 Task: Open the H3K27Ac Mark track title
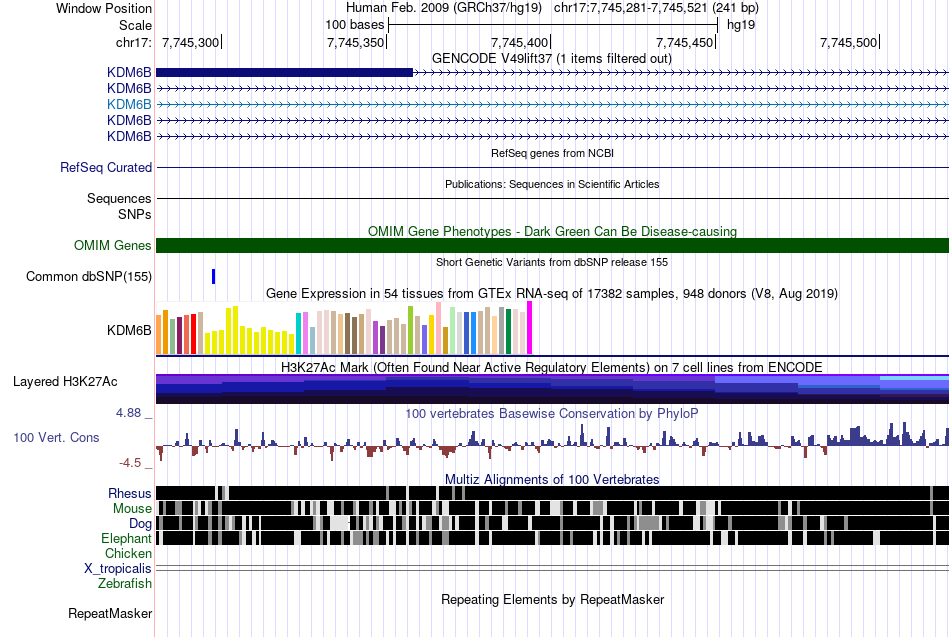[552, 367]
